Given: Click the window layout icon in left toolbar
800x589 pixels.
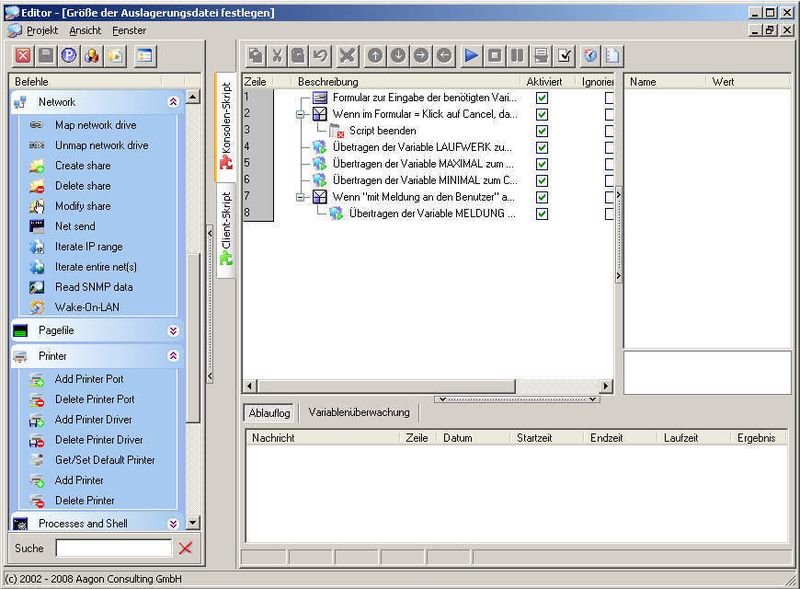Looking at the screenshot, I should tap(145, 56).
